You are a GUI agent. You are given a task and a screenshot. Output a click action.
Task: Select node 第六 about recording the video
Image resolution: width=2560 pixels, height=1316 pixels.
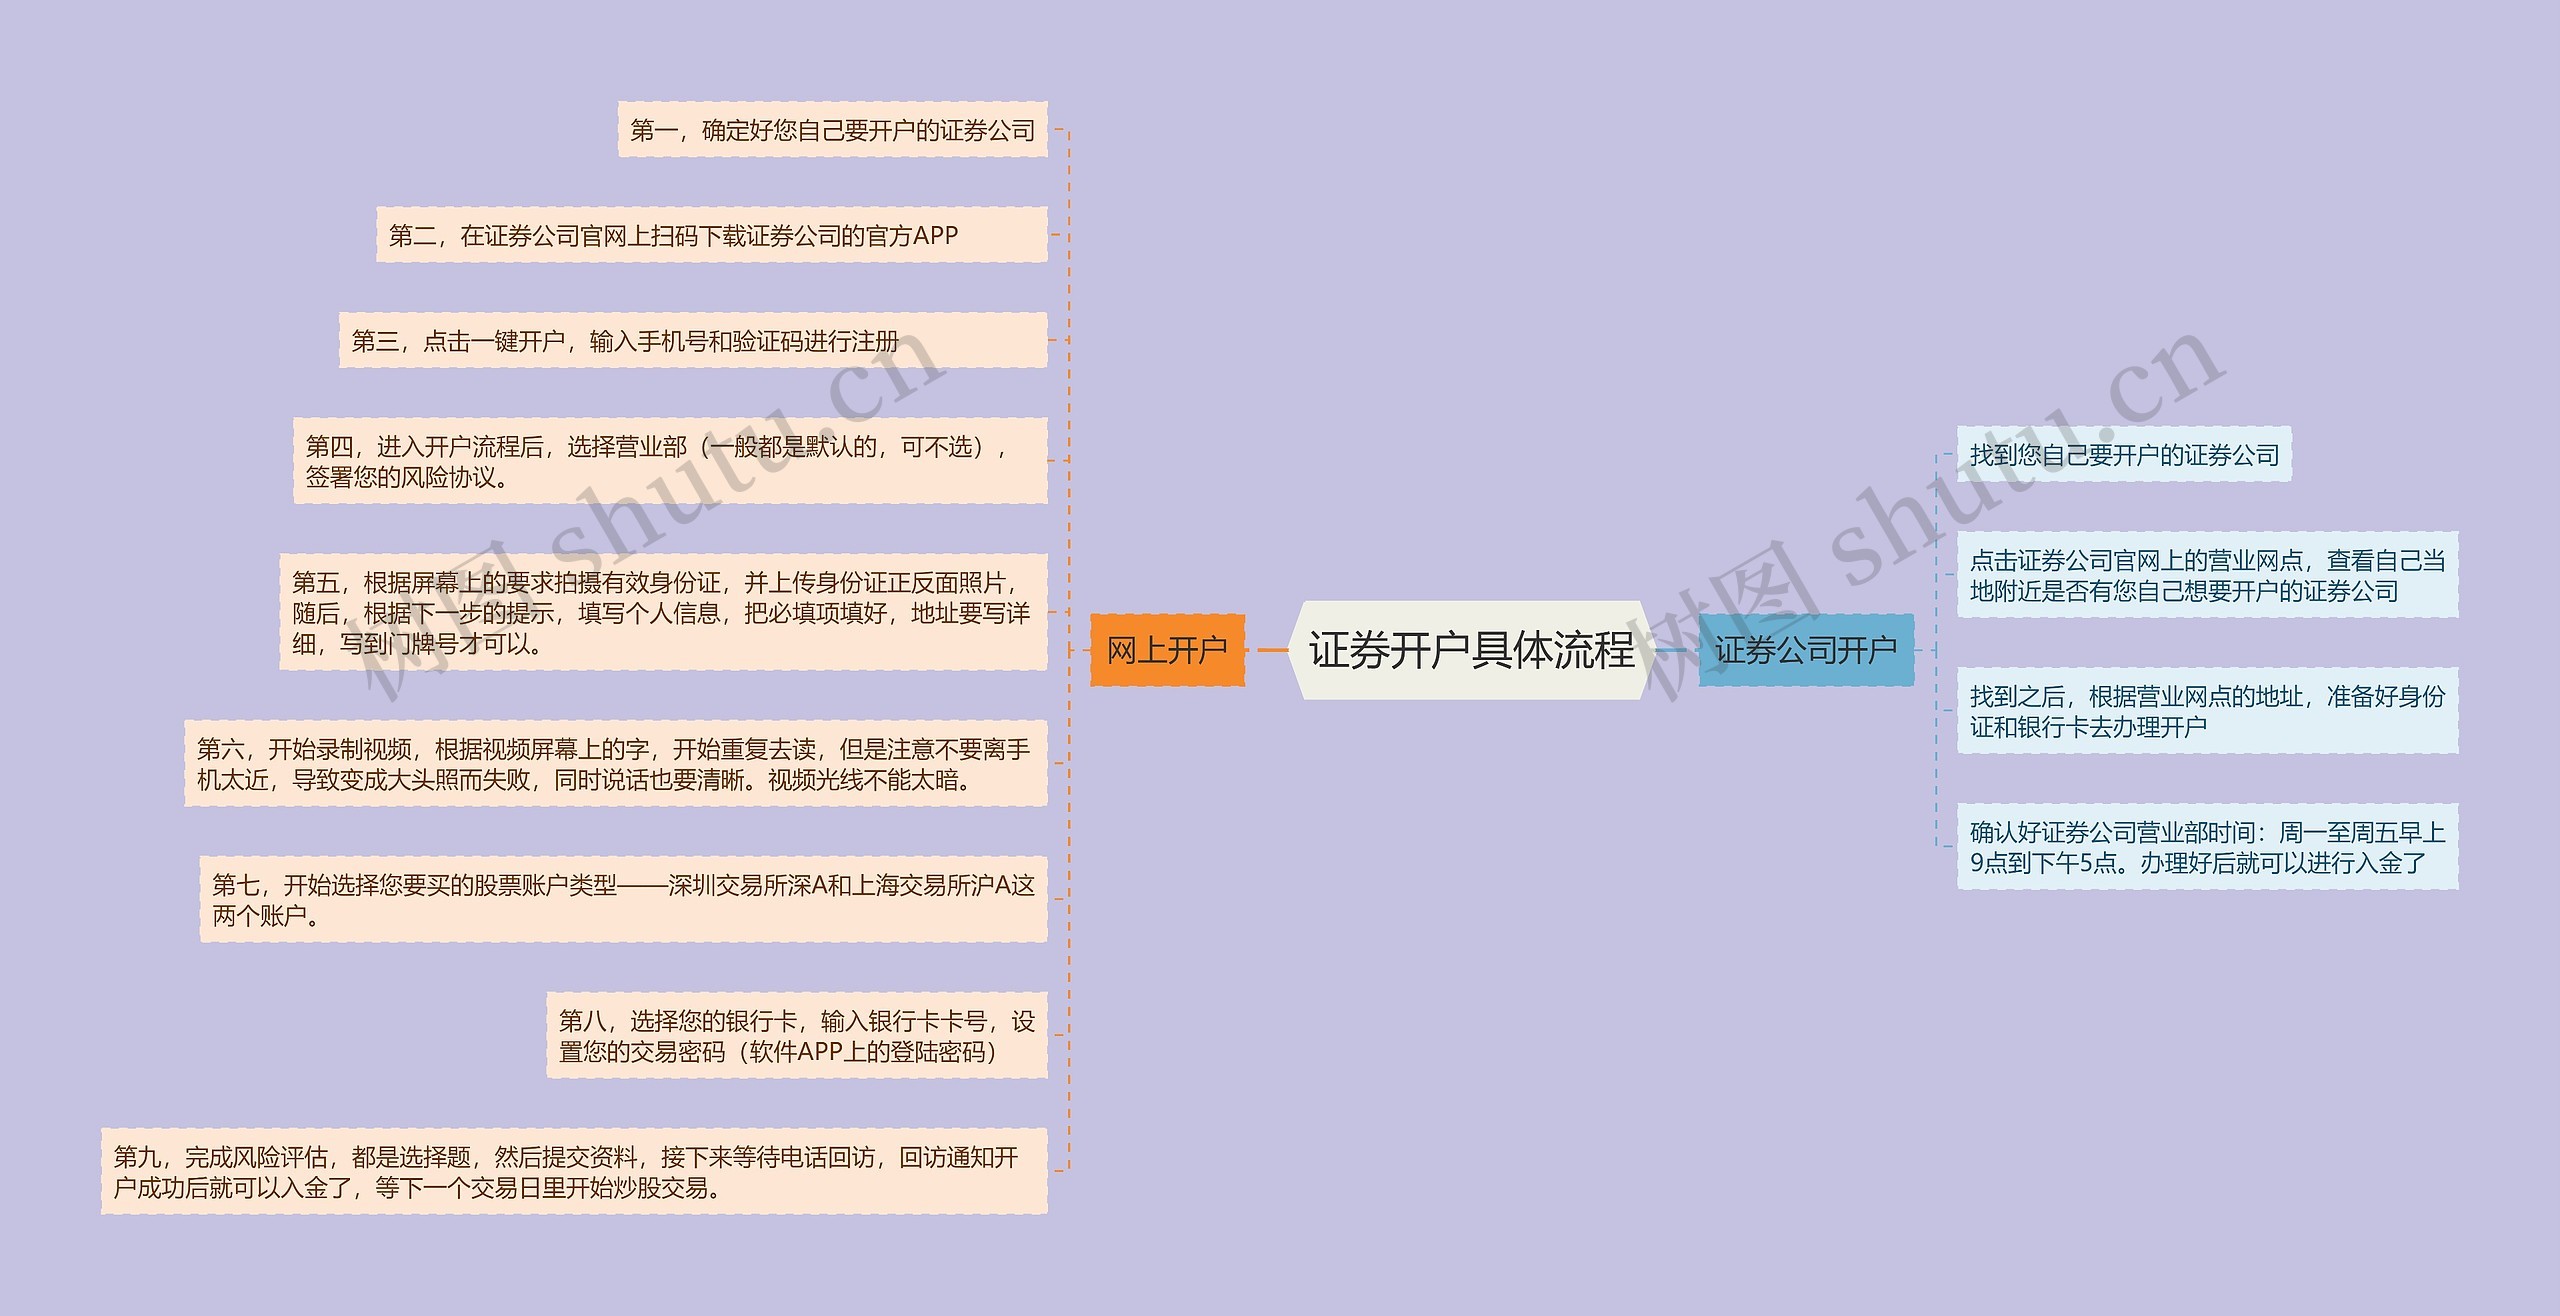point(616,763)
